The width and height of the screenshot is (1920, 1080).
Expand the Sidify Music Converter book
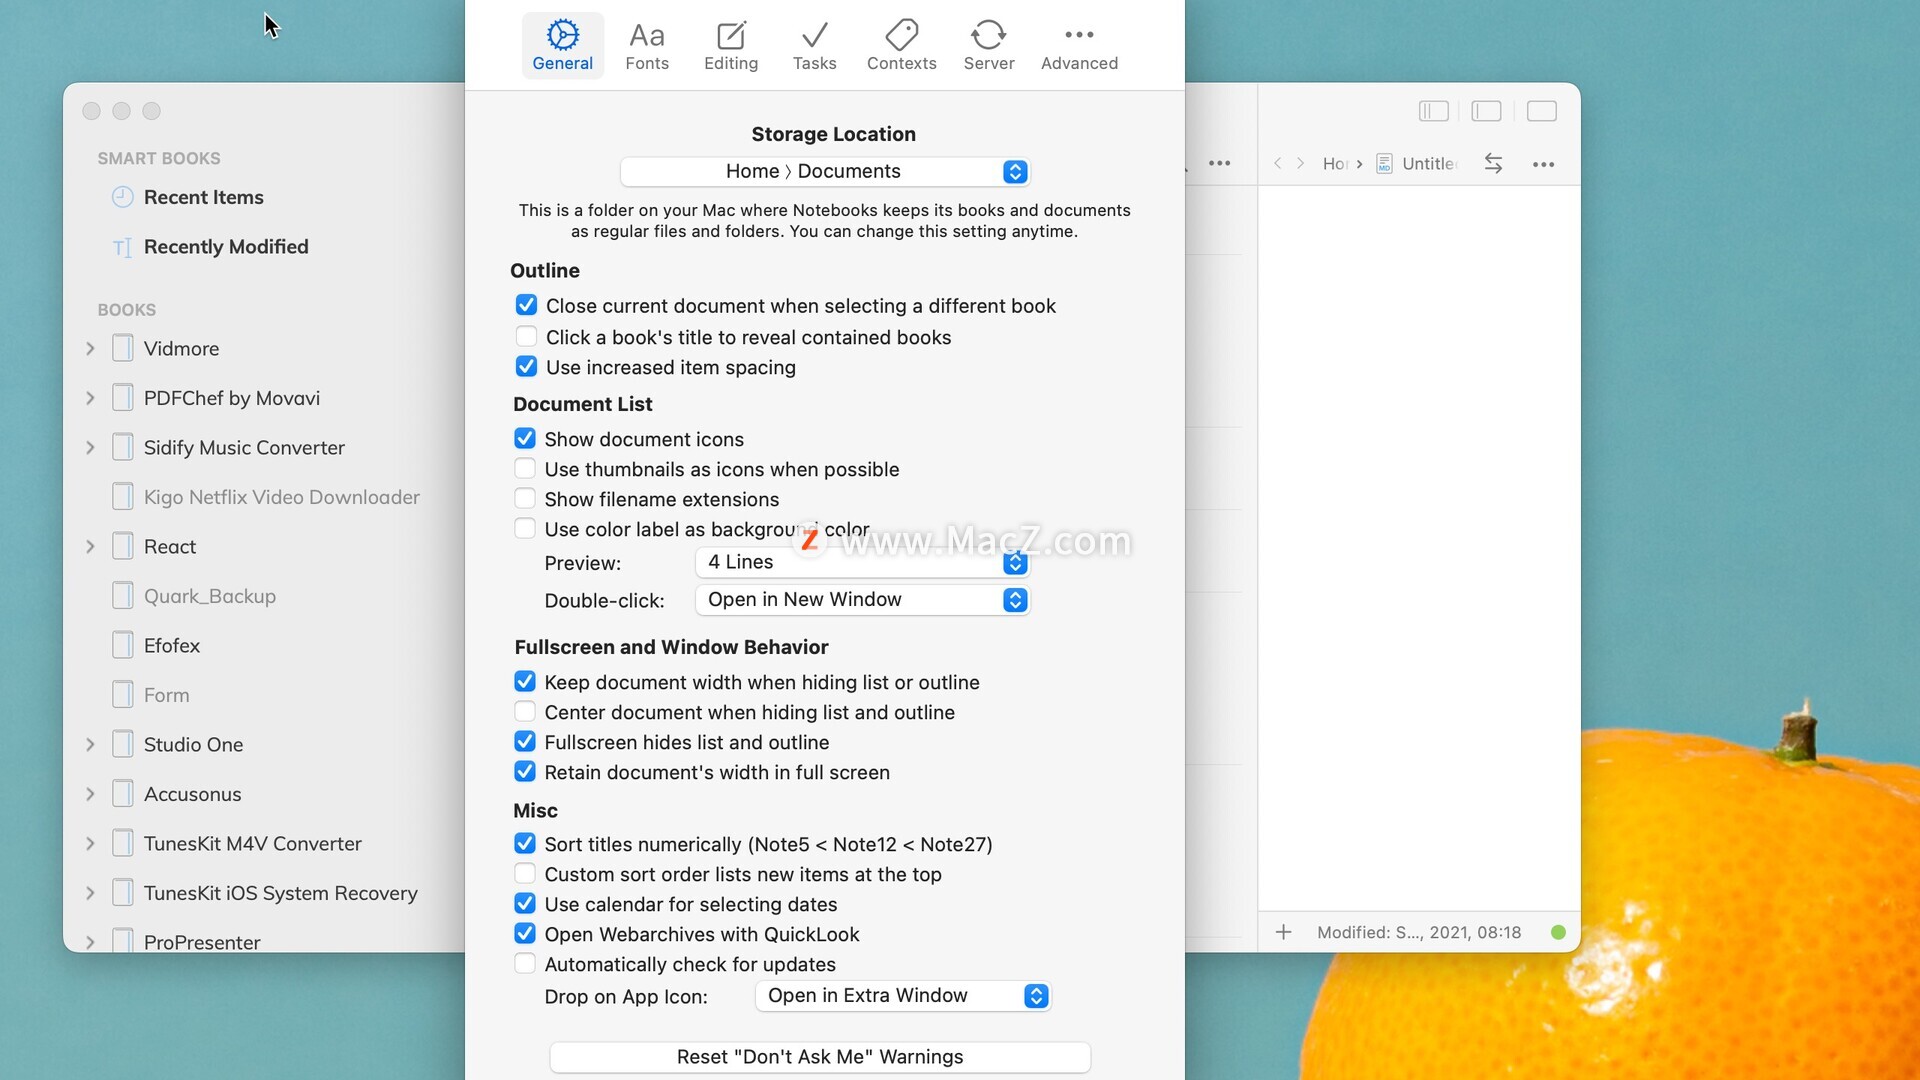90,447
